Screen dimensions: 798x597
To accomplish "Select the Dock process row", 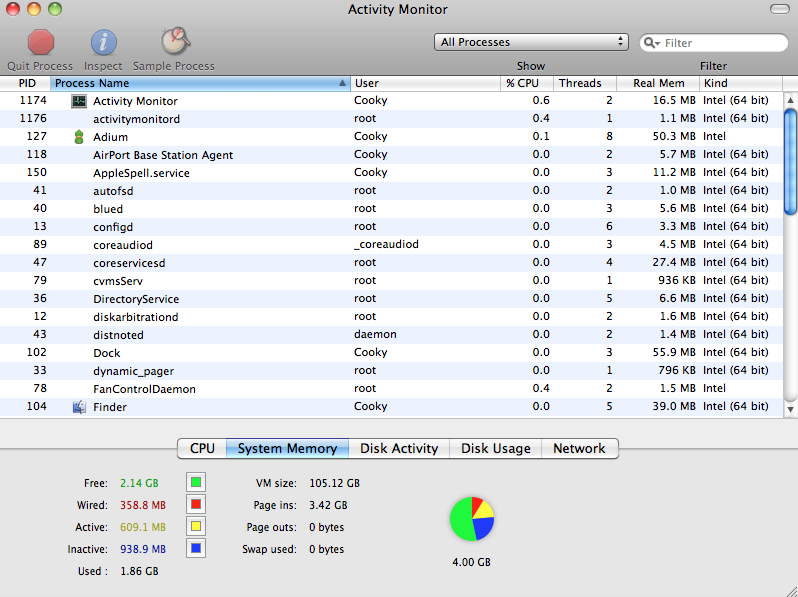I will point(391,353).
